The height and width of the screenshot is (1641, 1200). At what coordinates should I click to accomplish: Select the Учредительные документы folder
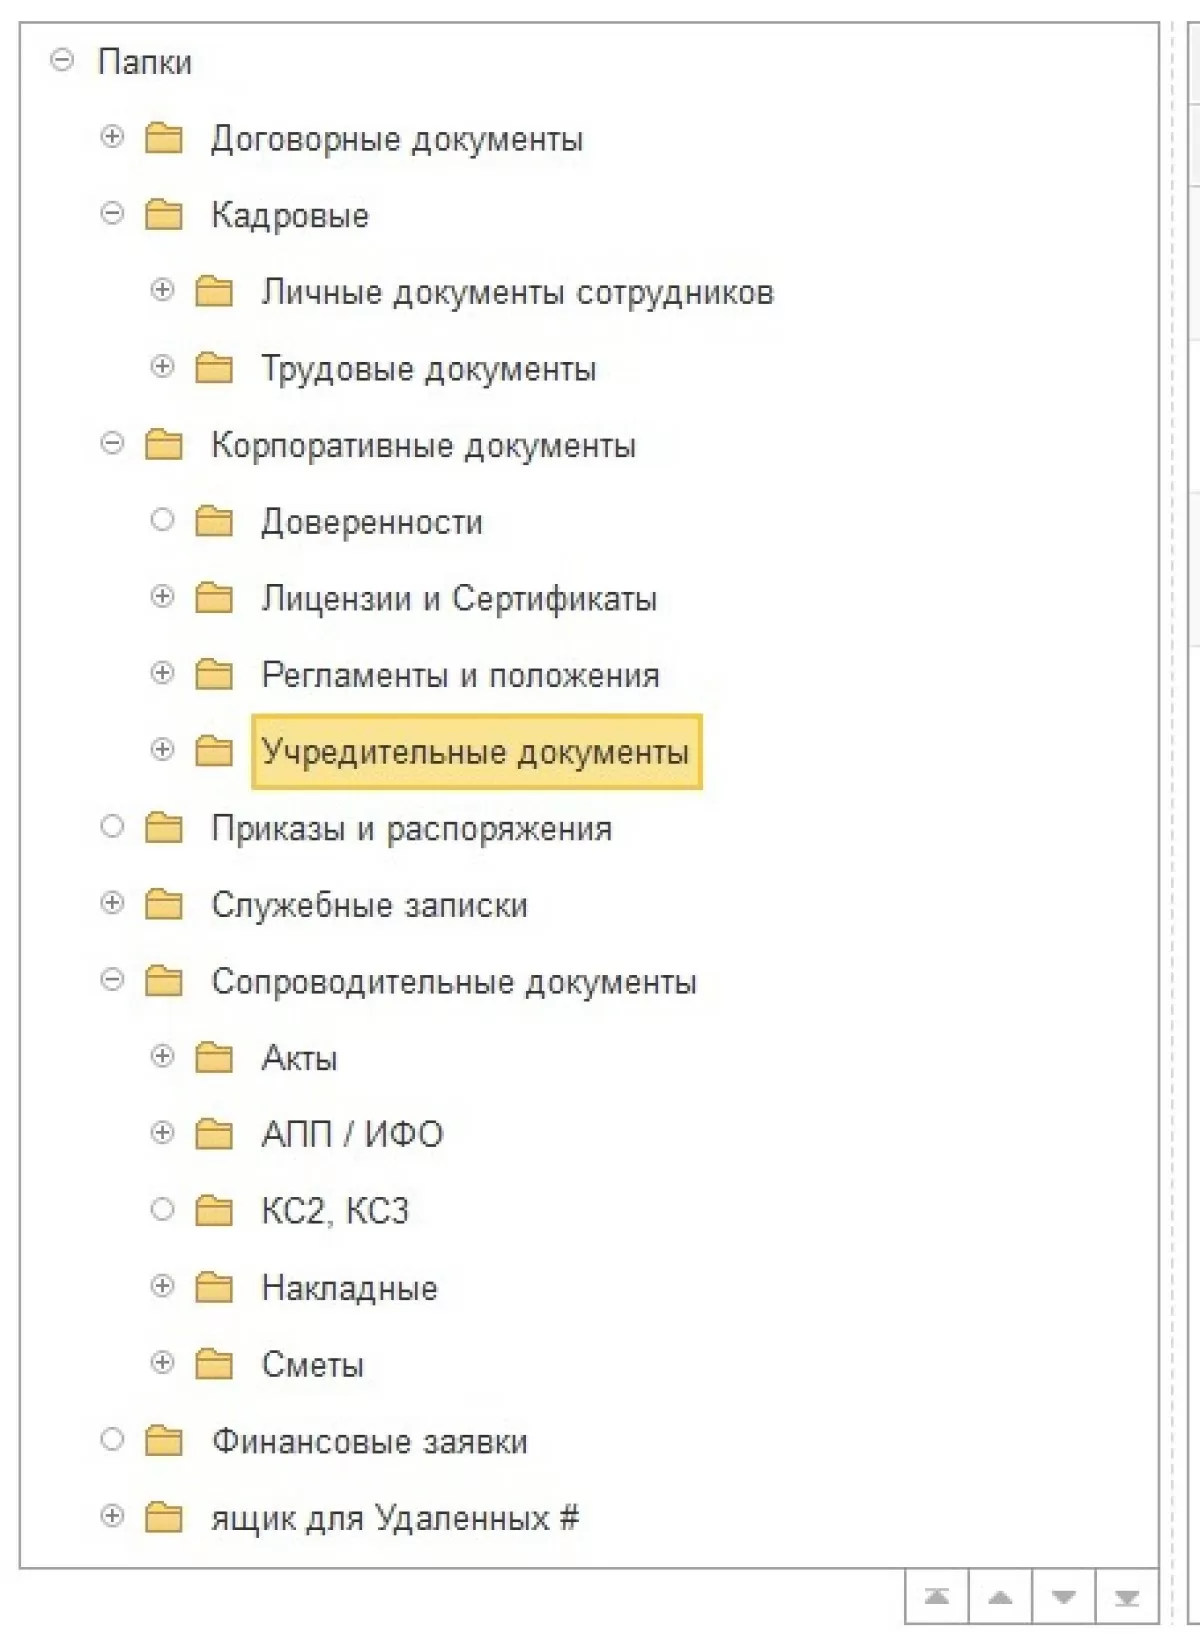475,752
